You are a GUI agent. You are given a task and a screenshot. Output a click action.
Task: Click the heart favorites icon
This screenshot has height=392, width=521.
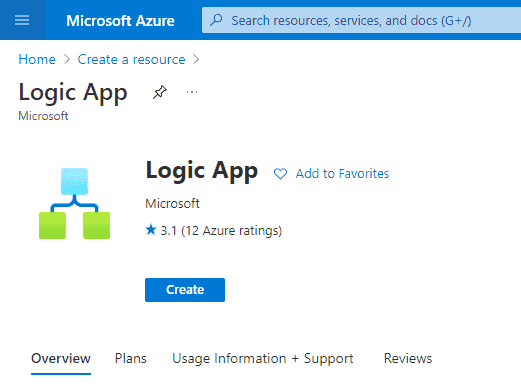point(280,174)
